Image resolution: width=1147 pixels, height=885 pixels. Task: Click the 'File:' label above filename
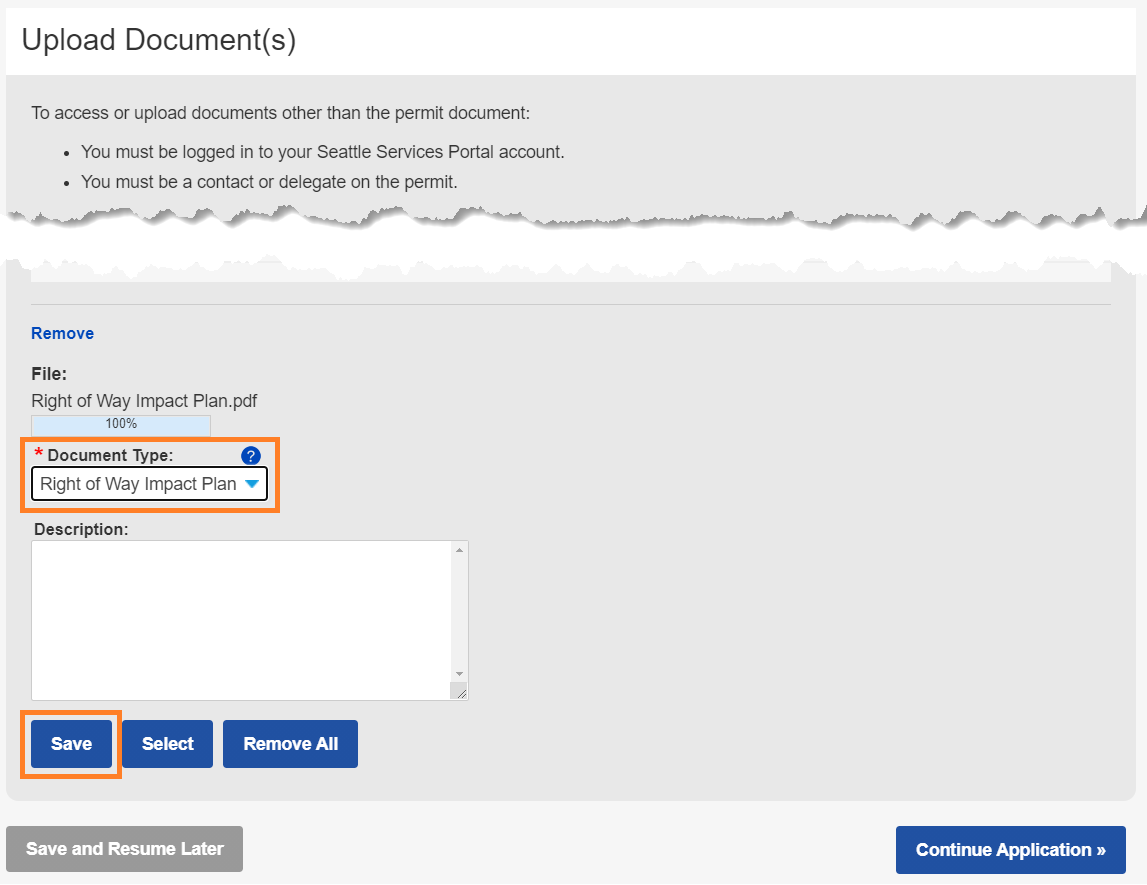49,374
